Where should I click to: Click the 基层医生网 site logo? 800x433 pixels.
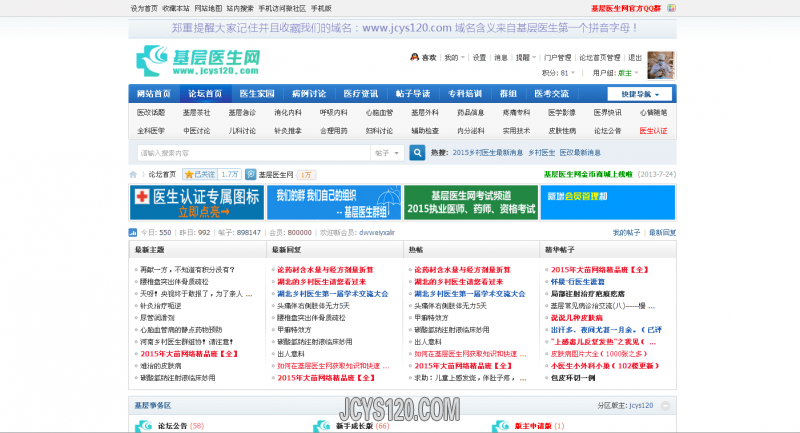197,63
